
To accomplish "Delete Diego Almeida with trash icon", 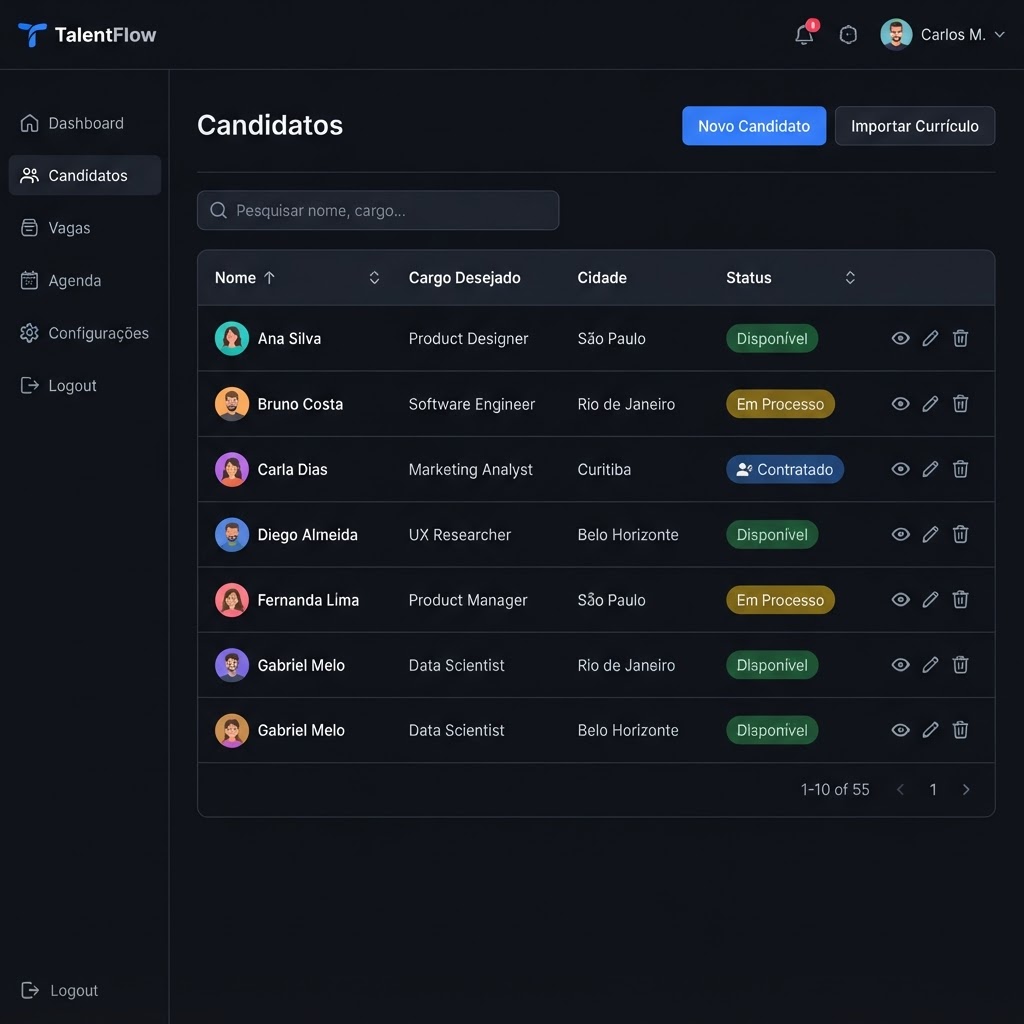I will tap(960, 534).
